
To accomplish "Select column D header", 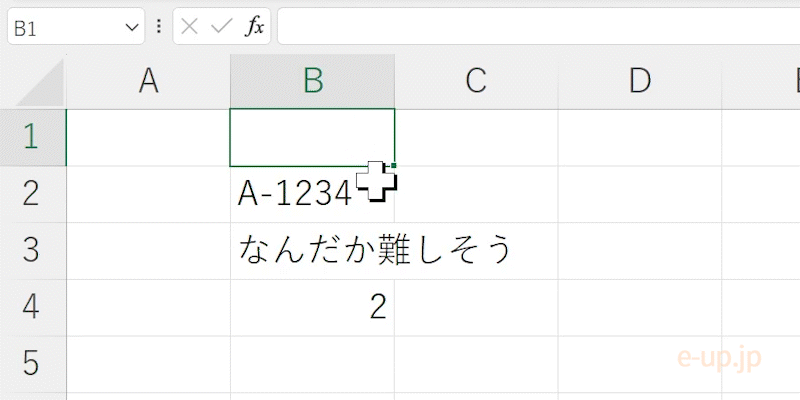I will coord(640,82).
